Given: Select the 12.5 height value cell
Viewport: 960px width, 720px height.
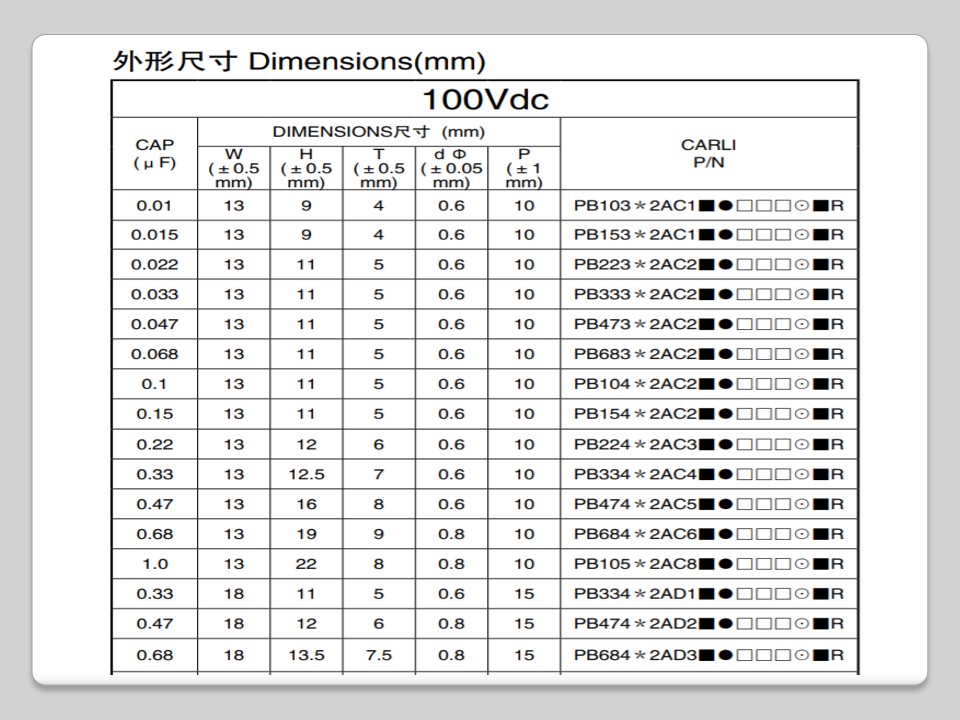Looking at the screenshot, I should [306, 474].
